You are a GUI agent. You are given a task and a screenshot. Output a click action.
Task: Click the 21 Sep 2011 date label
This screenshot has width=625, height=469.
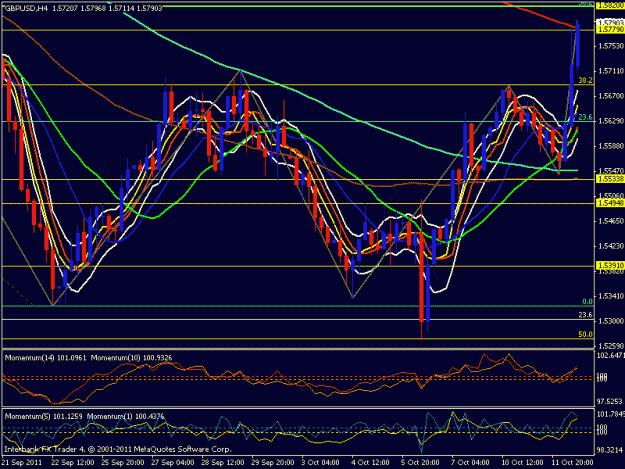(22, 463)
